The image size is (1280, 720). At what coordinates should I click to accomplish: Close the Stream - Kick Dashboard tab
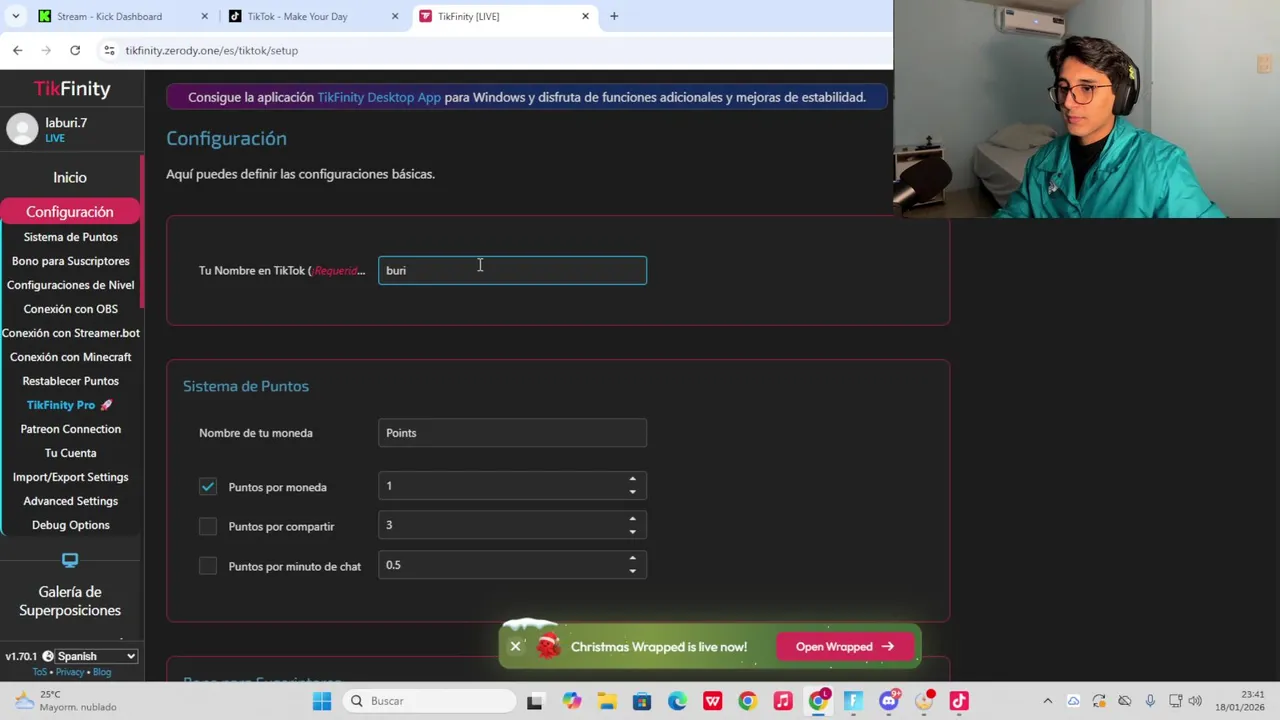coord(205,16)
